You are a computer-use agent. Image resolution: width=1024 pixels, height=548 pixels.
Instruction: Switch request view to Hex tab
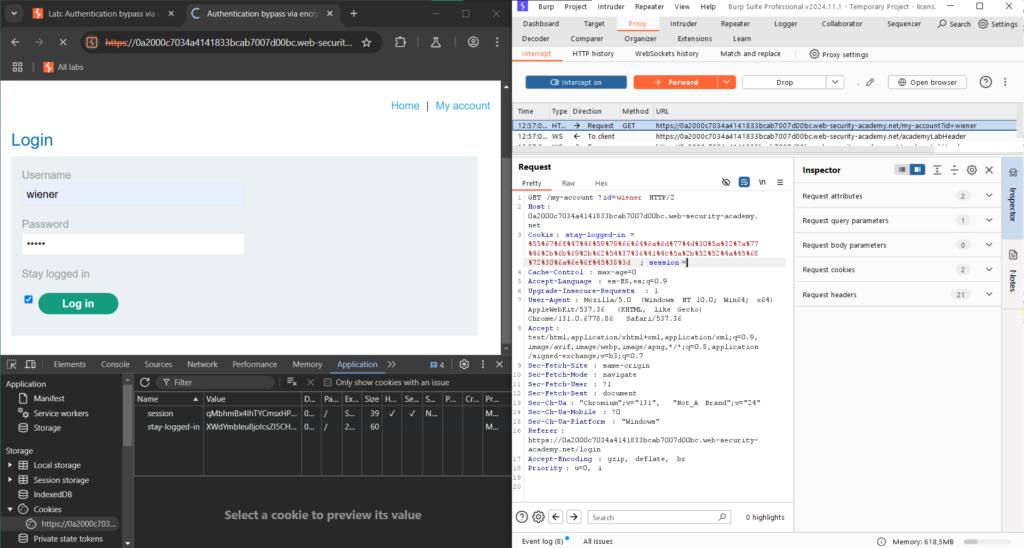601,183
